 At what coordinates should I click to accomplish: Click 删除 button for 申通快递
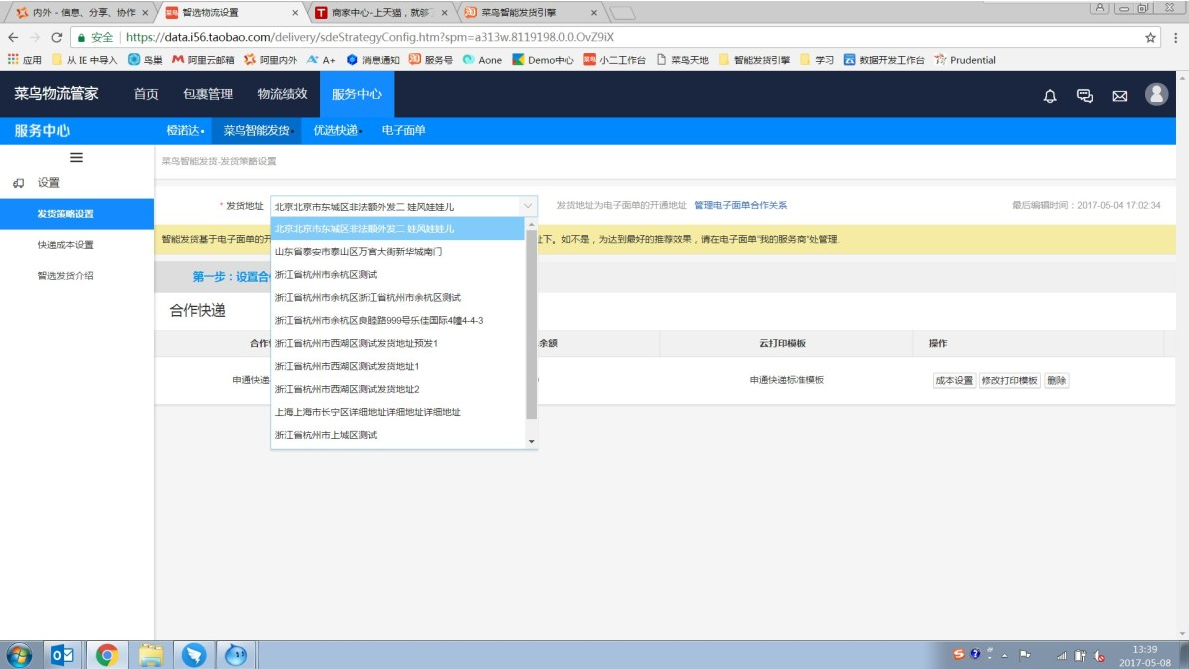1056,380
